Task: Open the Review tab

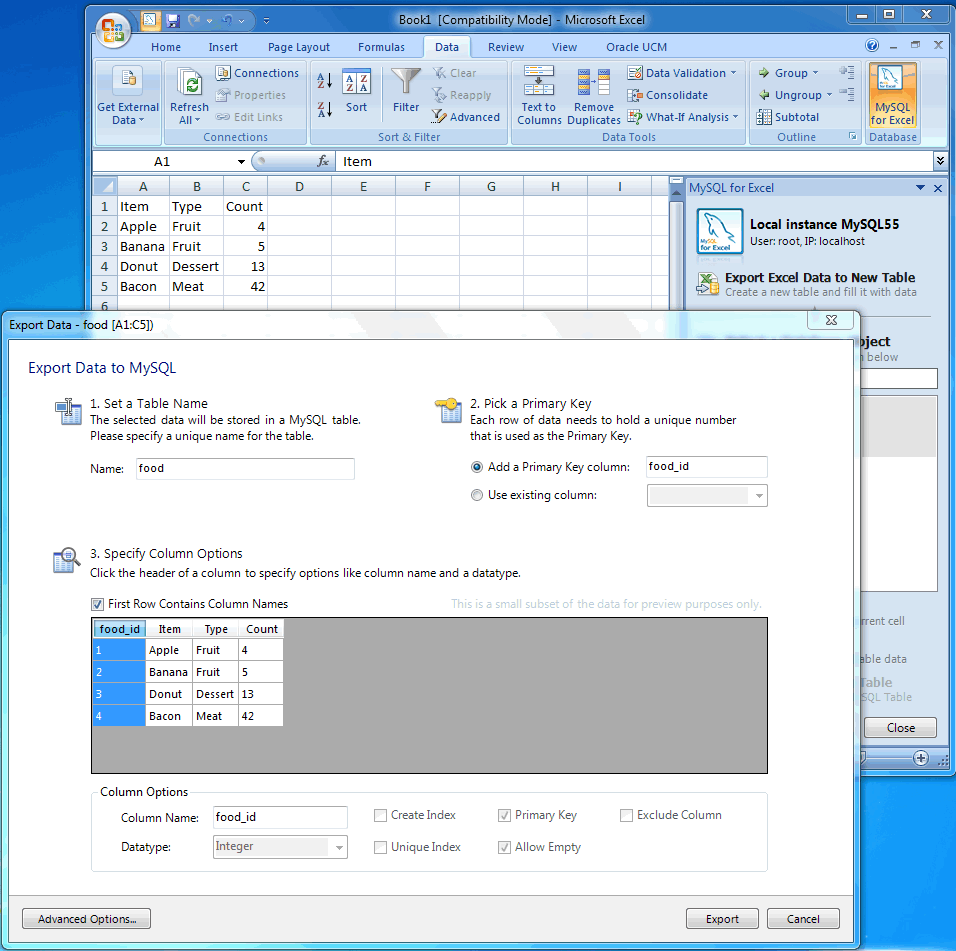Action: 506,46
